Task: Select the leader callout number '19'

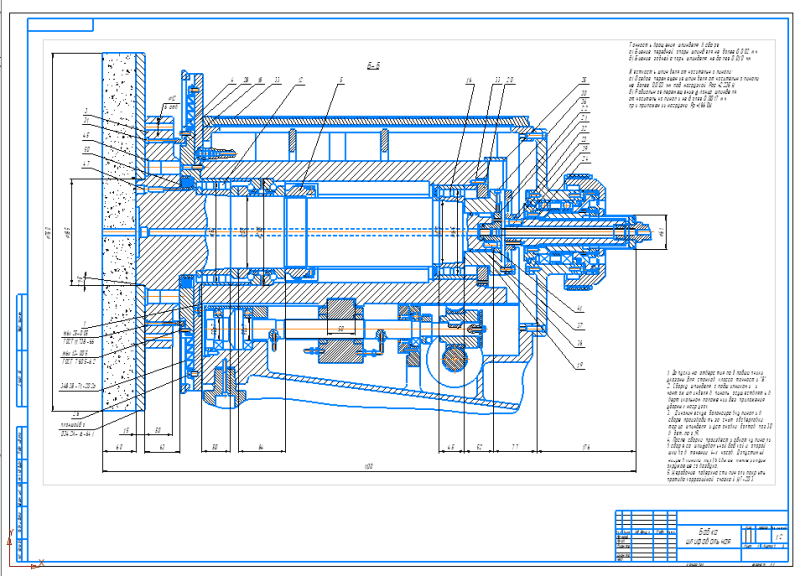Action: click(x=580, y=365)
